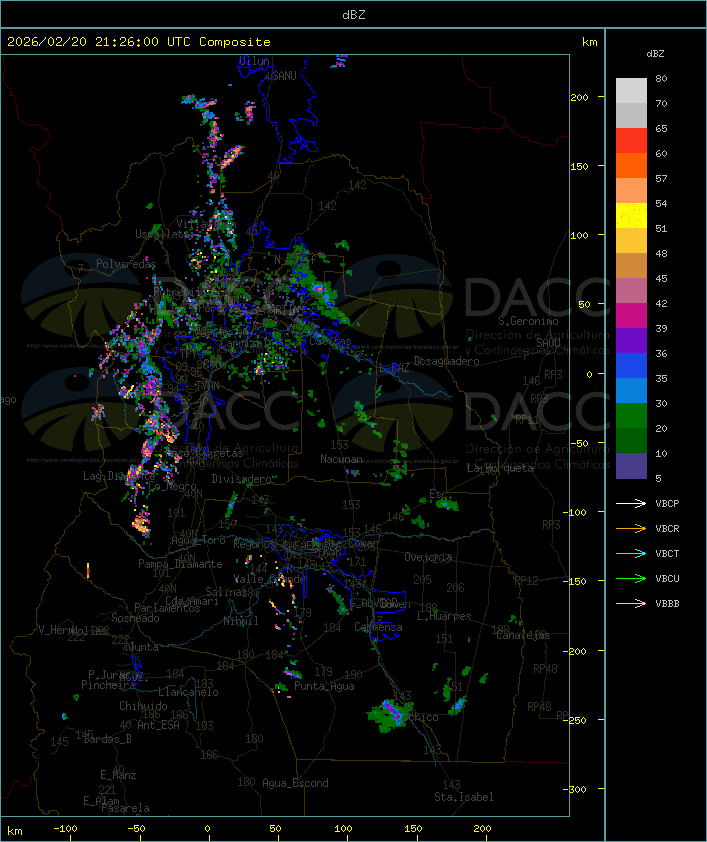The height and width of the screenshot is (842, 707).
Task: Click the Carmensa place label
Action: click(378, 627)
